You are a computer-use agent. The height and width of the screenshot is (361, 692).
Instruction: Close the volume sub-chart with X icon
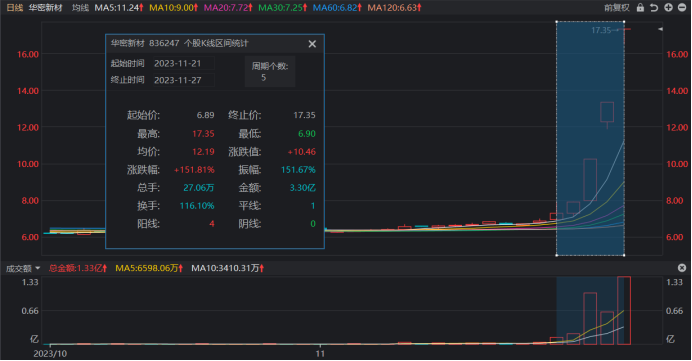(682, 268)
